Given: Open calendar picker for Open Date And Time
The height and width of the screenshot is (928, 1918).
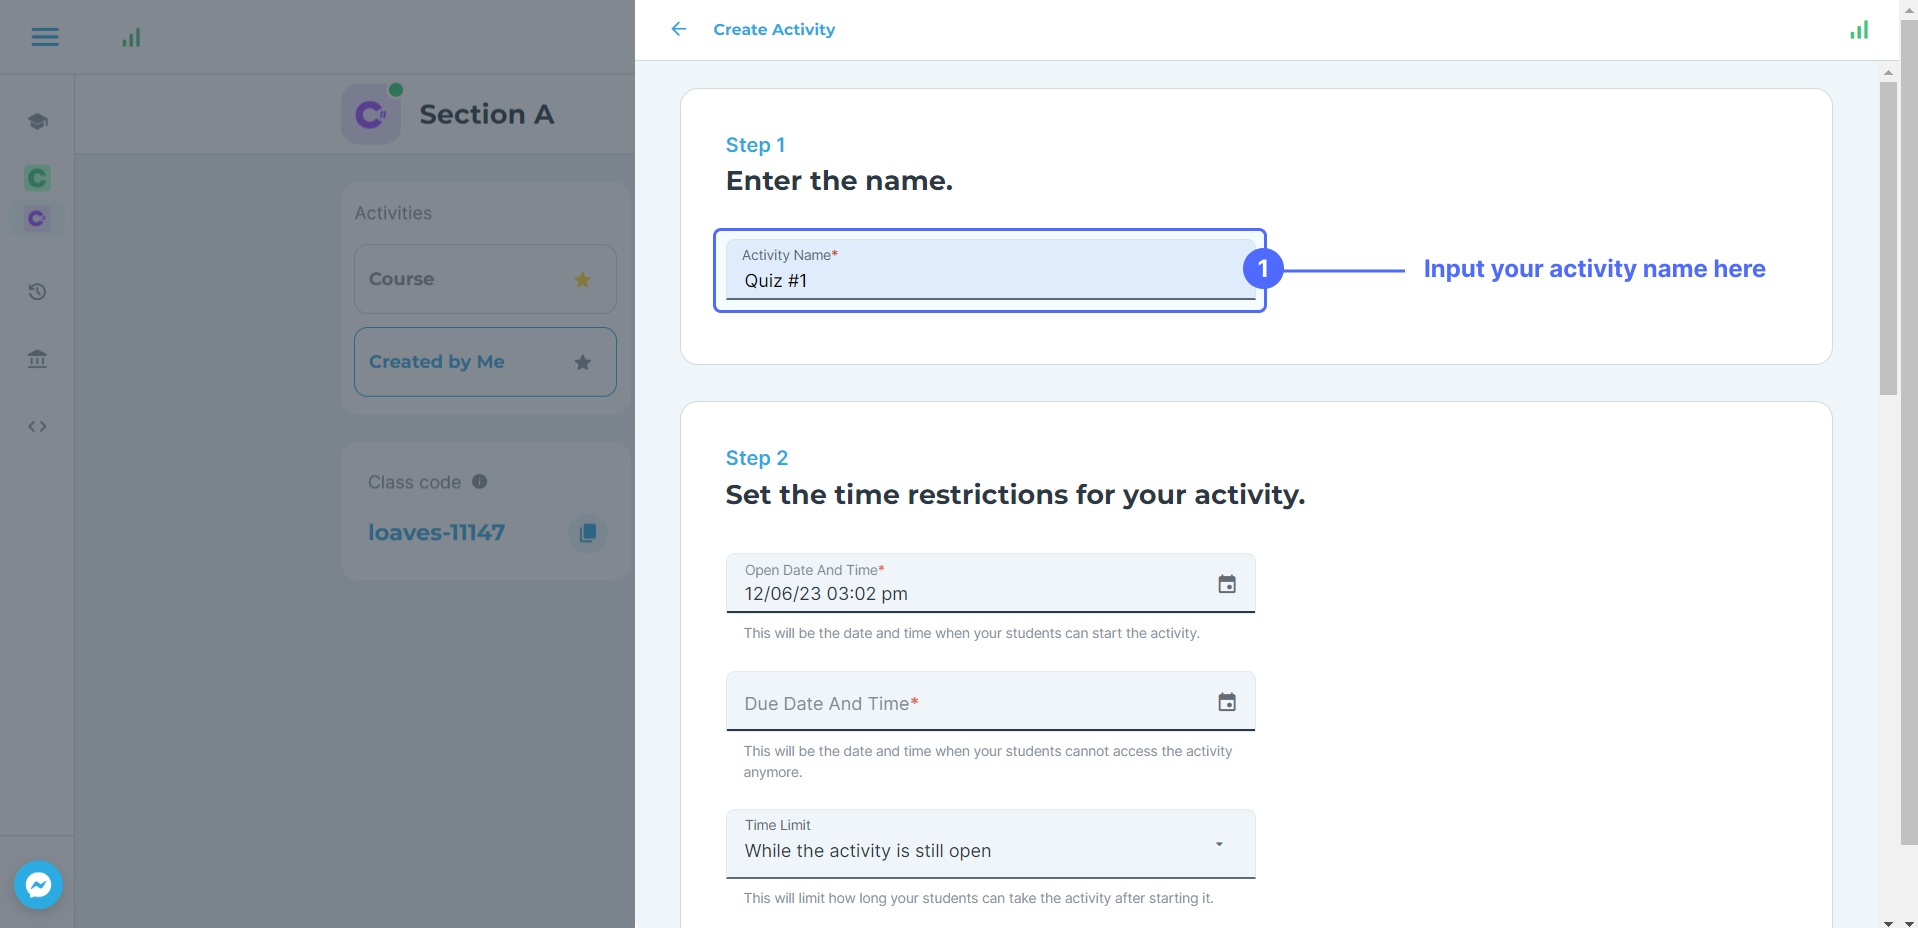Looking at the screenshot, I should pos(1227,584).
